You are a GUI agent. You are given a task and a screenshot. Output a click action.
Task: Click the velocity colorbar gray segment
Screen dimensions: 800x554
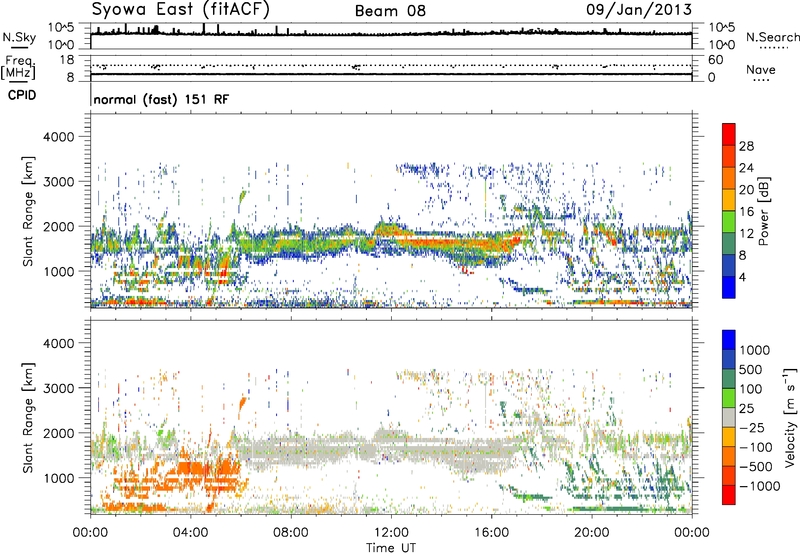tap(729, 417)
